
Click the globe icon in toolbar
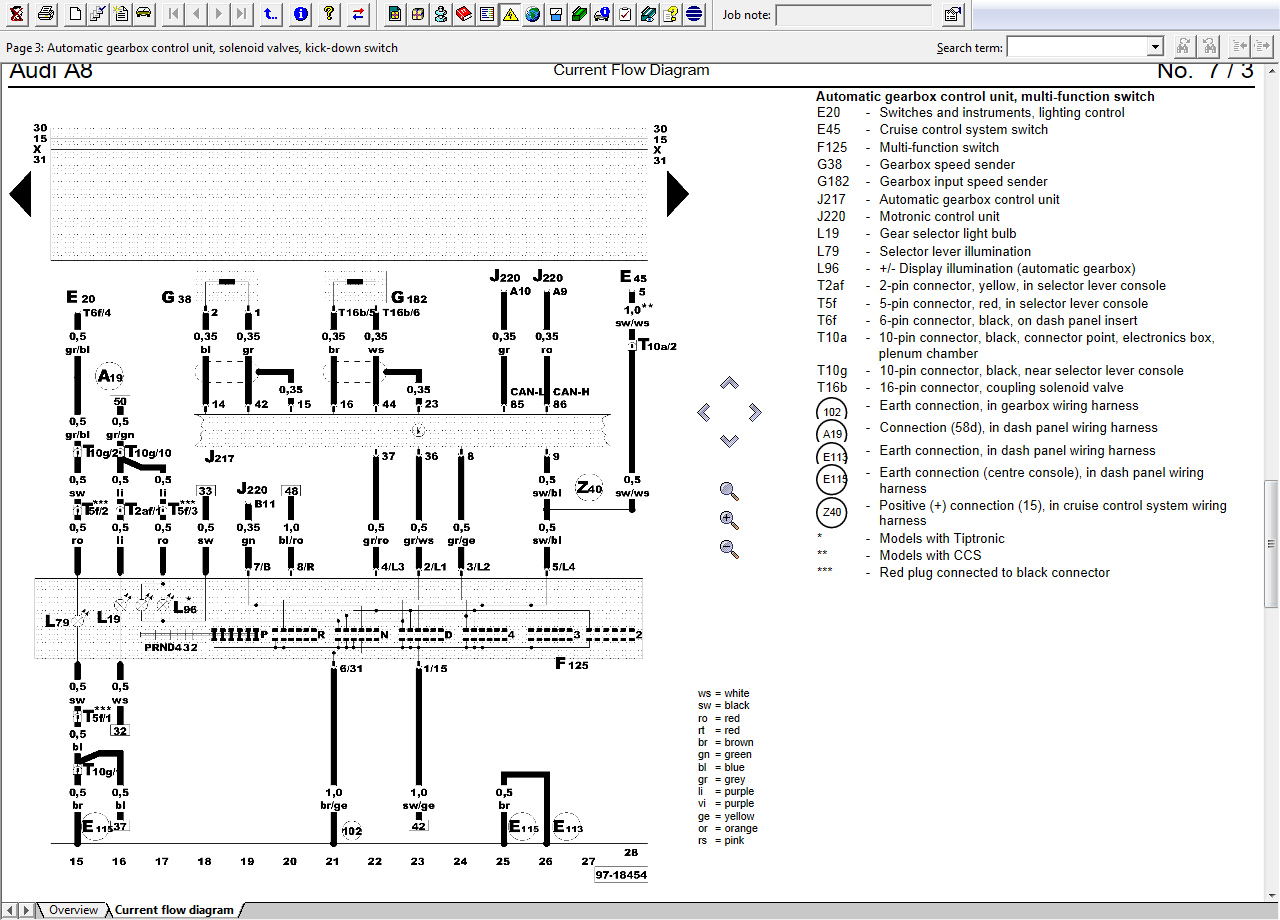[x=532, y=14]
